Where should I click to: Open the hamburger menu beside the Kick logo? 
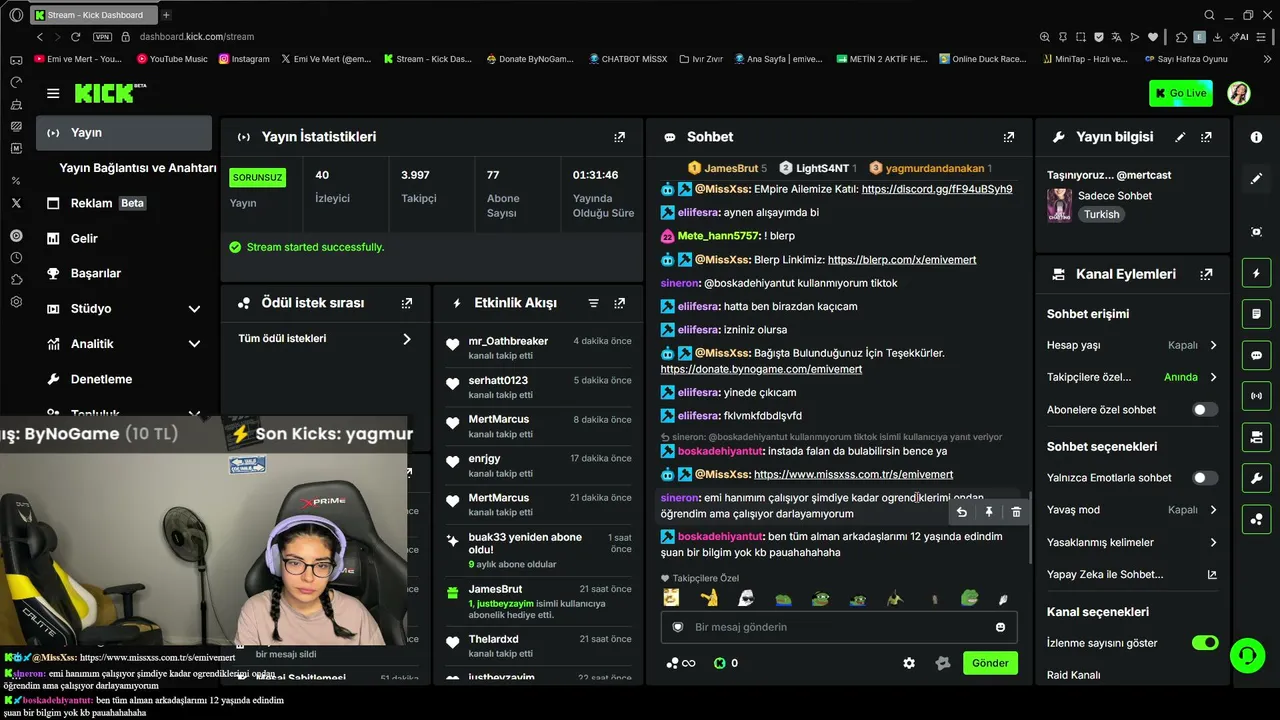tap(53, 93)
